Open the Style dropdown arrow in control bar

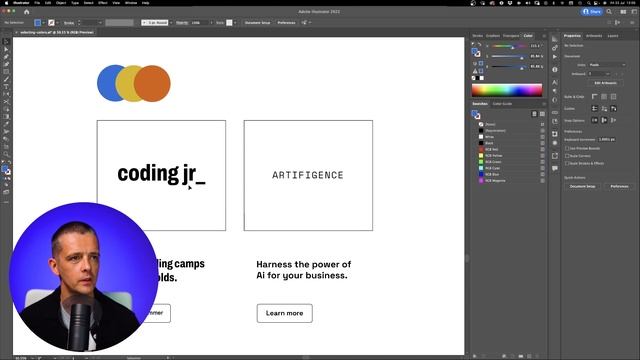[235, 23]
